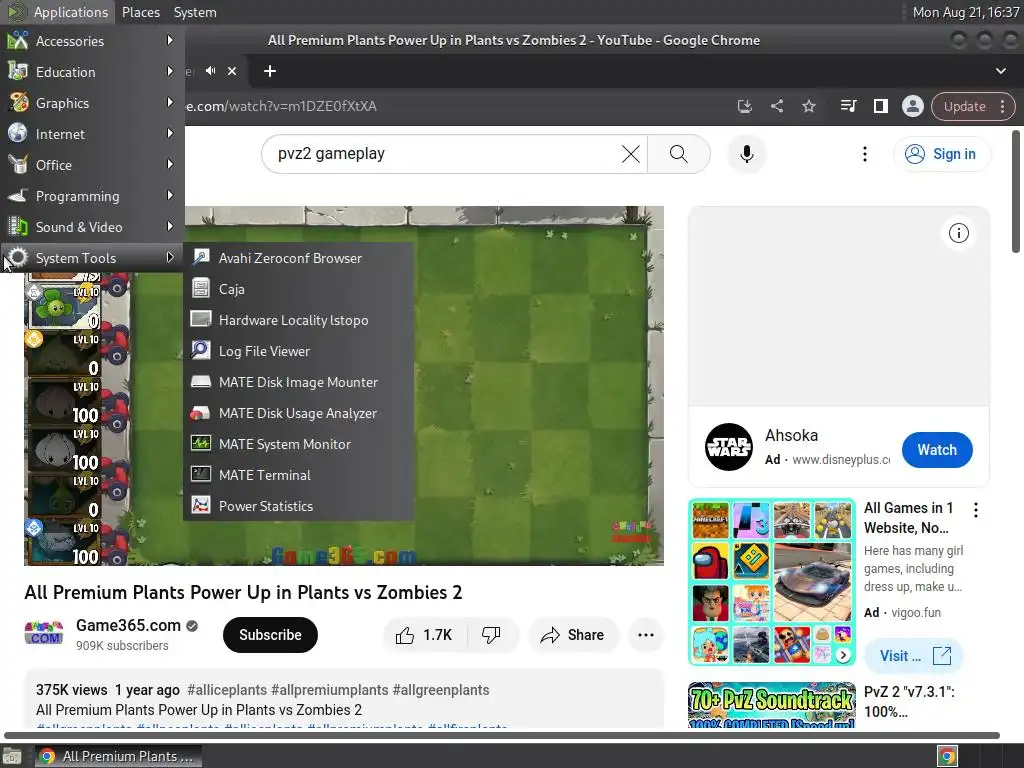Click the share page icon in address bar
Viewport: 1024px width, 768px height.
coord(776,106)
